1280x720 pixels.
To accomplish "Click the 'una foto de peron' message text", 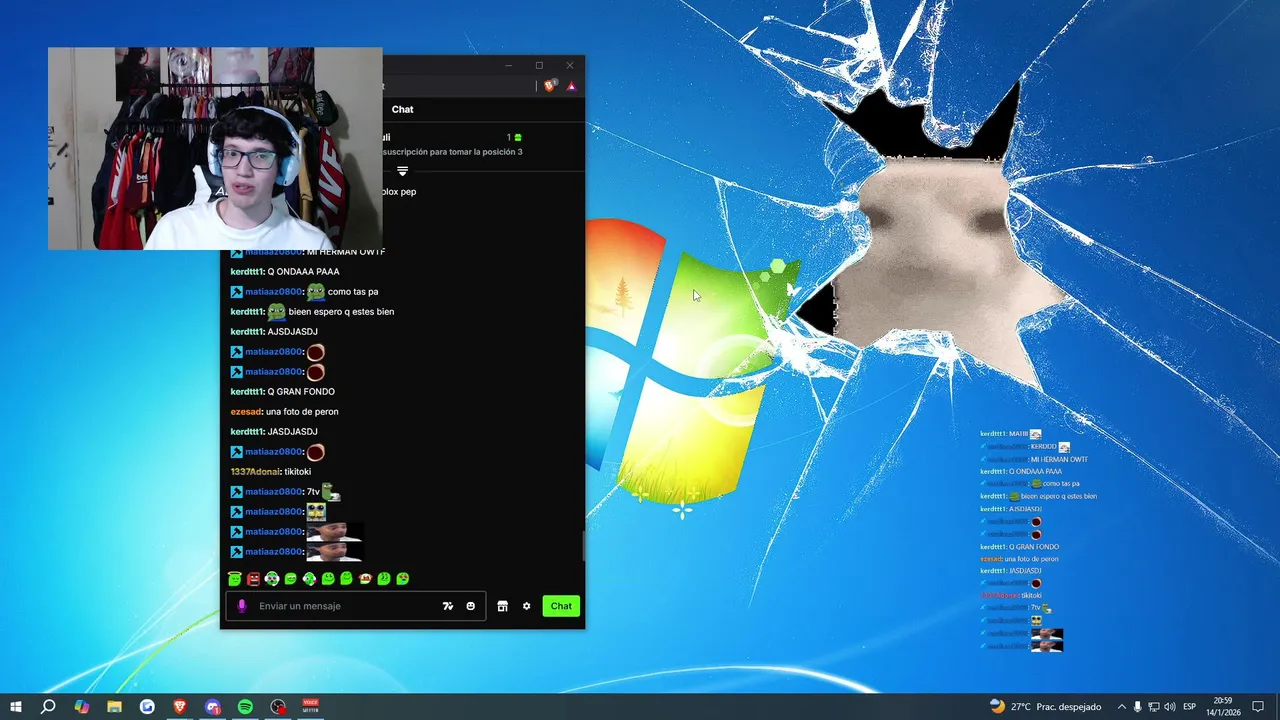I will (x=302, y=411).
